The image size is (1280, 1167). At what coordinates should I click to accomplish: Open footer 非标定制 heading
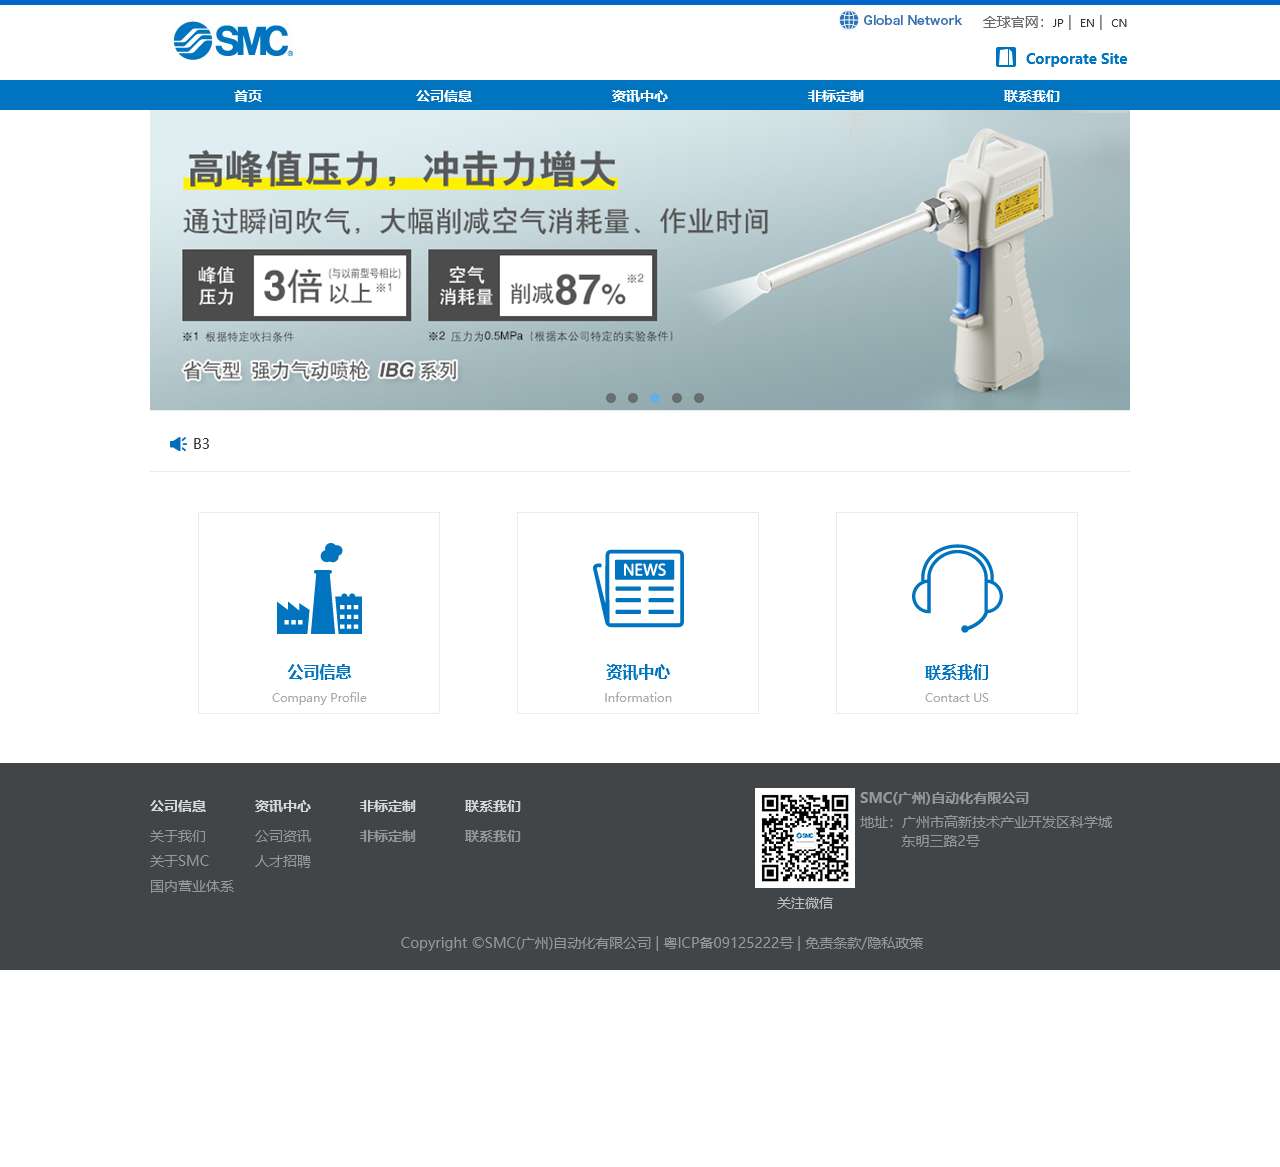[388, 806]
